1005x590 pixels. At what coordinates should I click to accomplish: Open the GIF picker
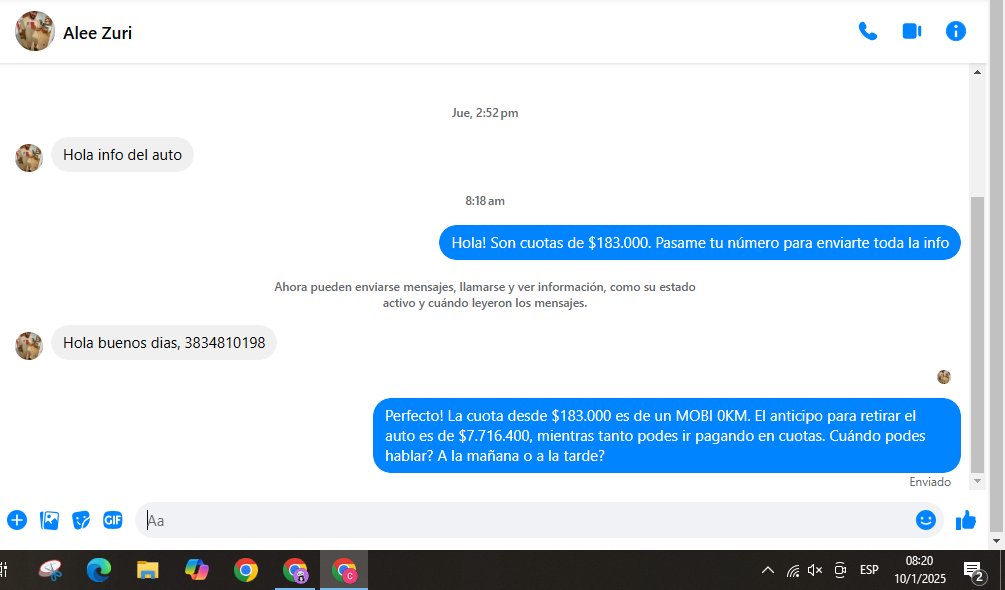pos(113,520)
